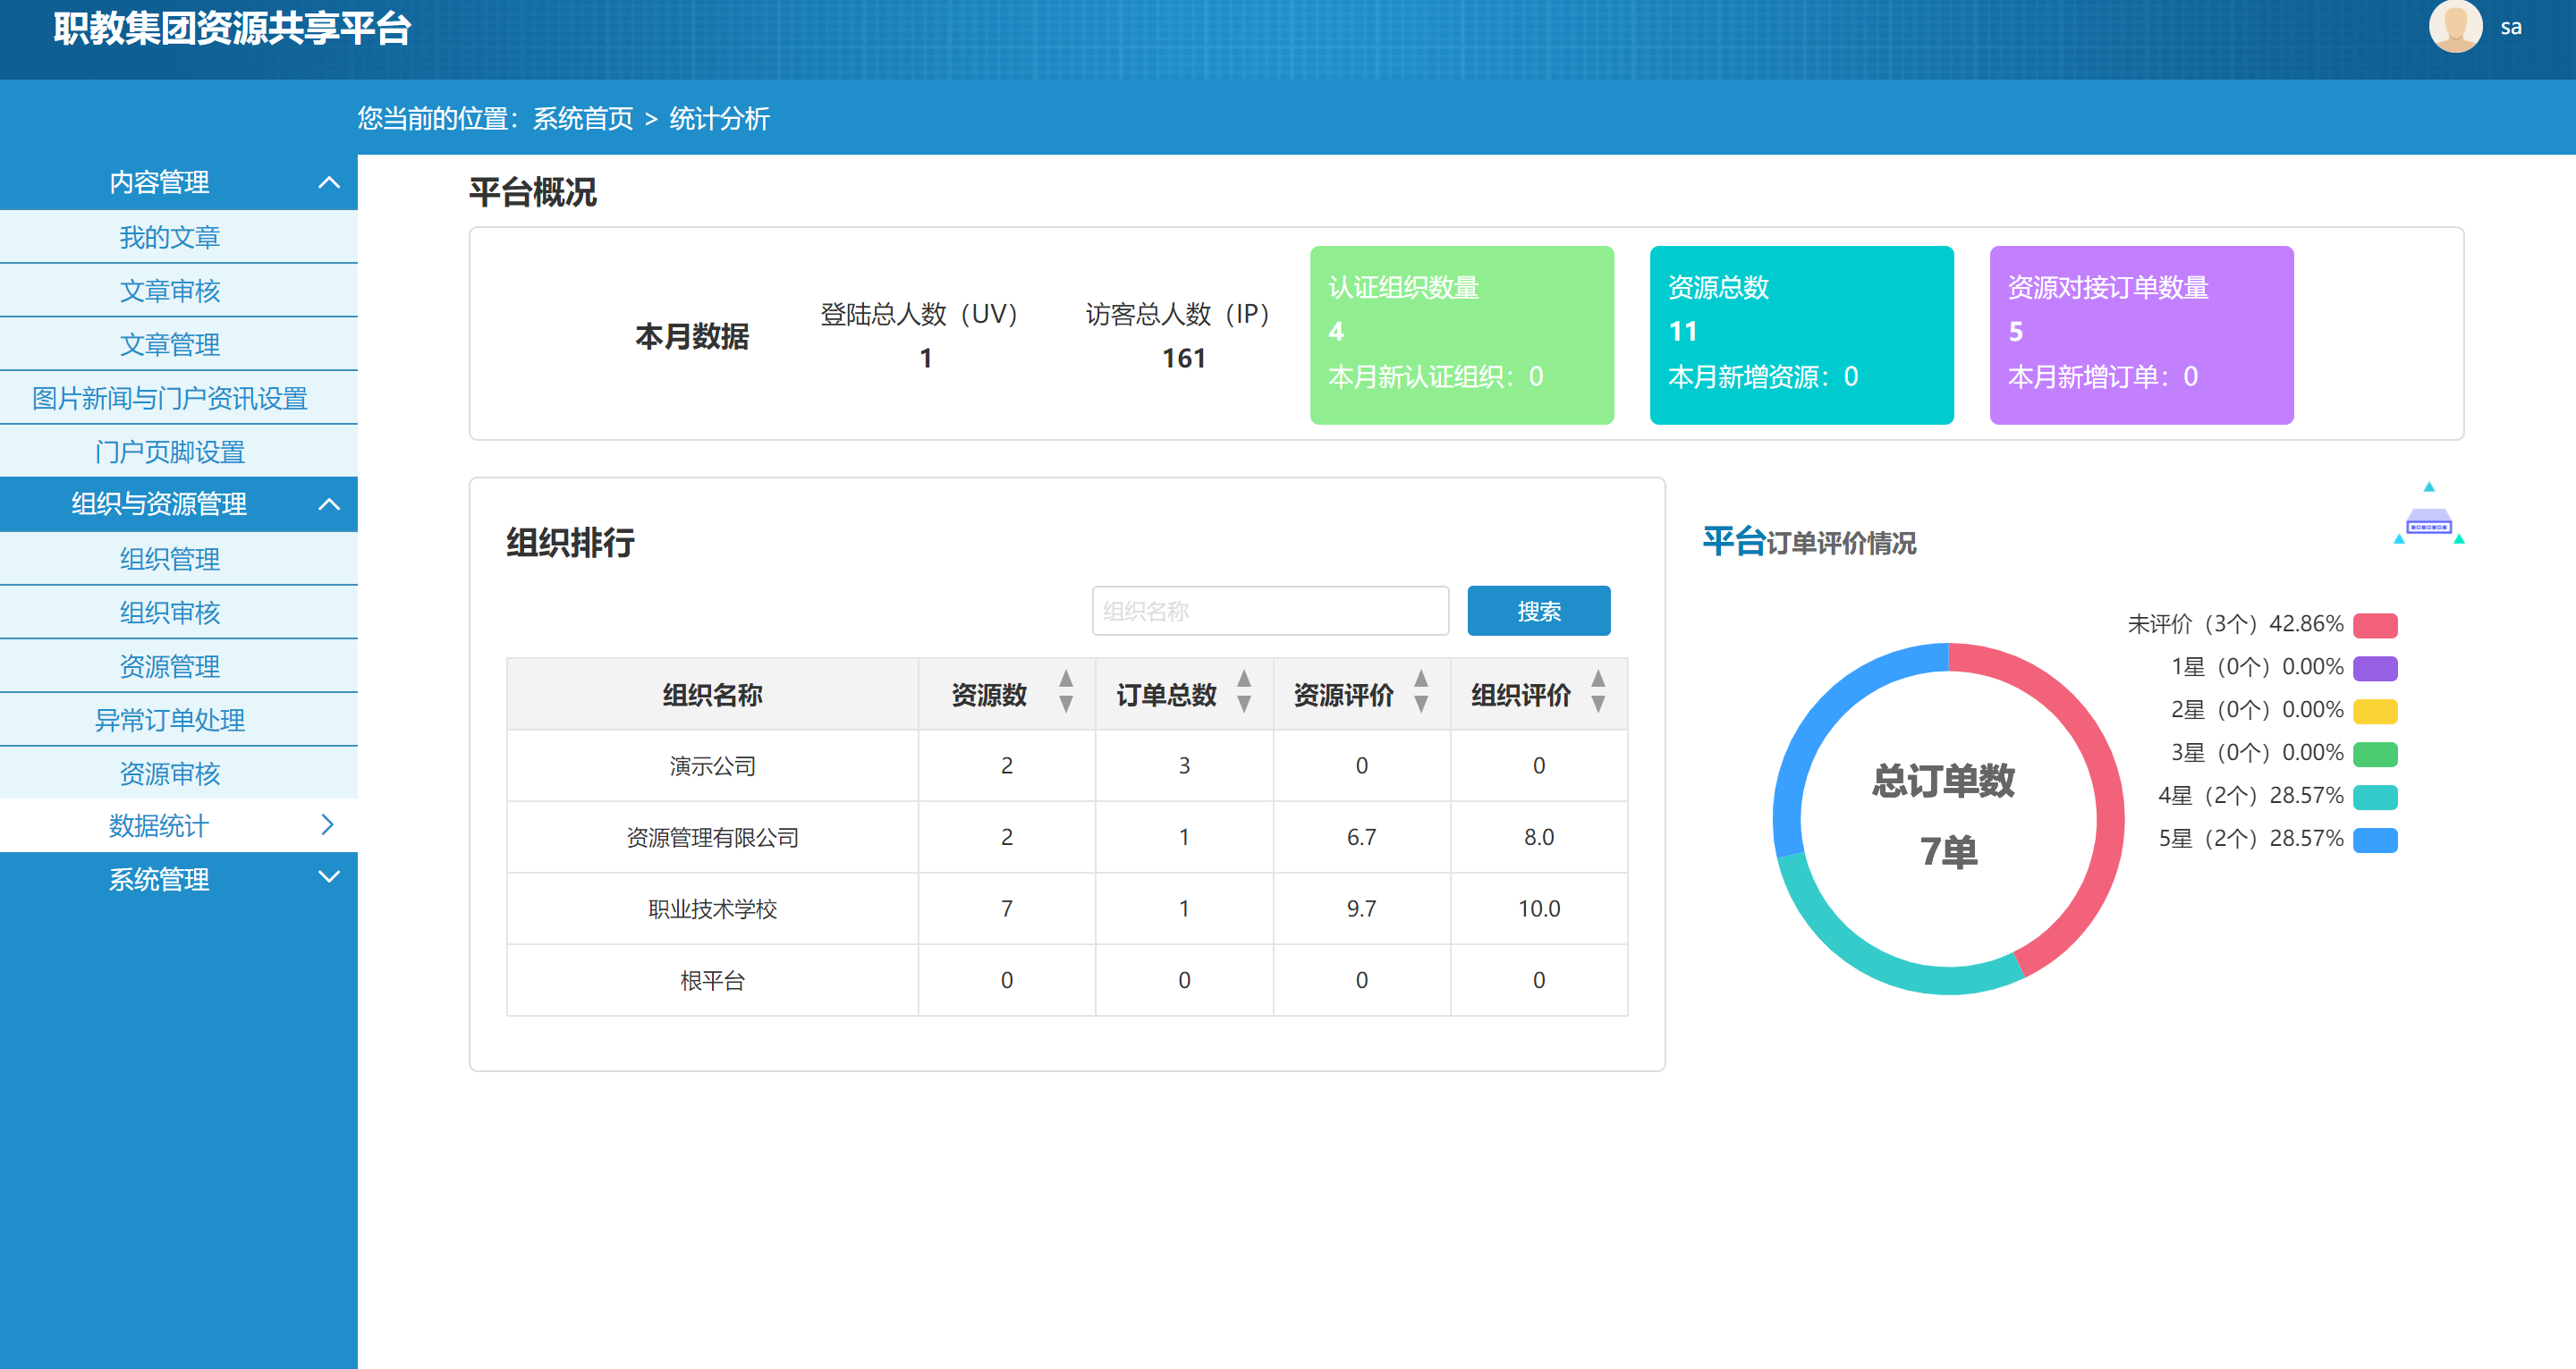The width and height of the screenshot is (2576, 1369).
Task: Sort table by 组织评价 column arrows
Action: click(1598, 692)
